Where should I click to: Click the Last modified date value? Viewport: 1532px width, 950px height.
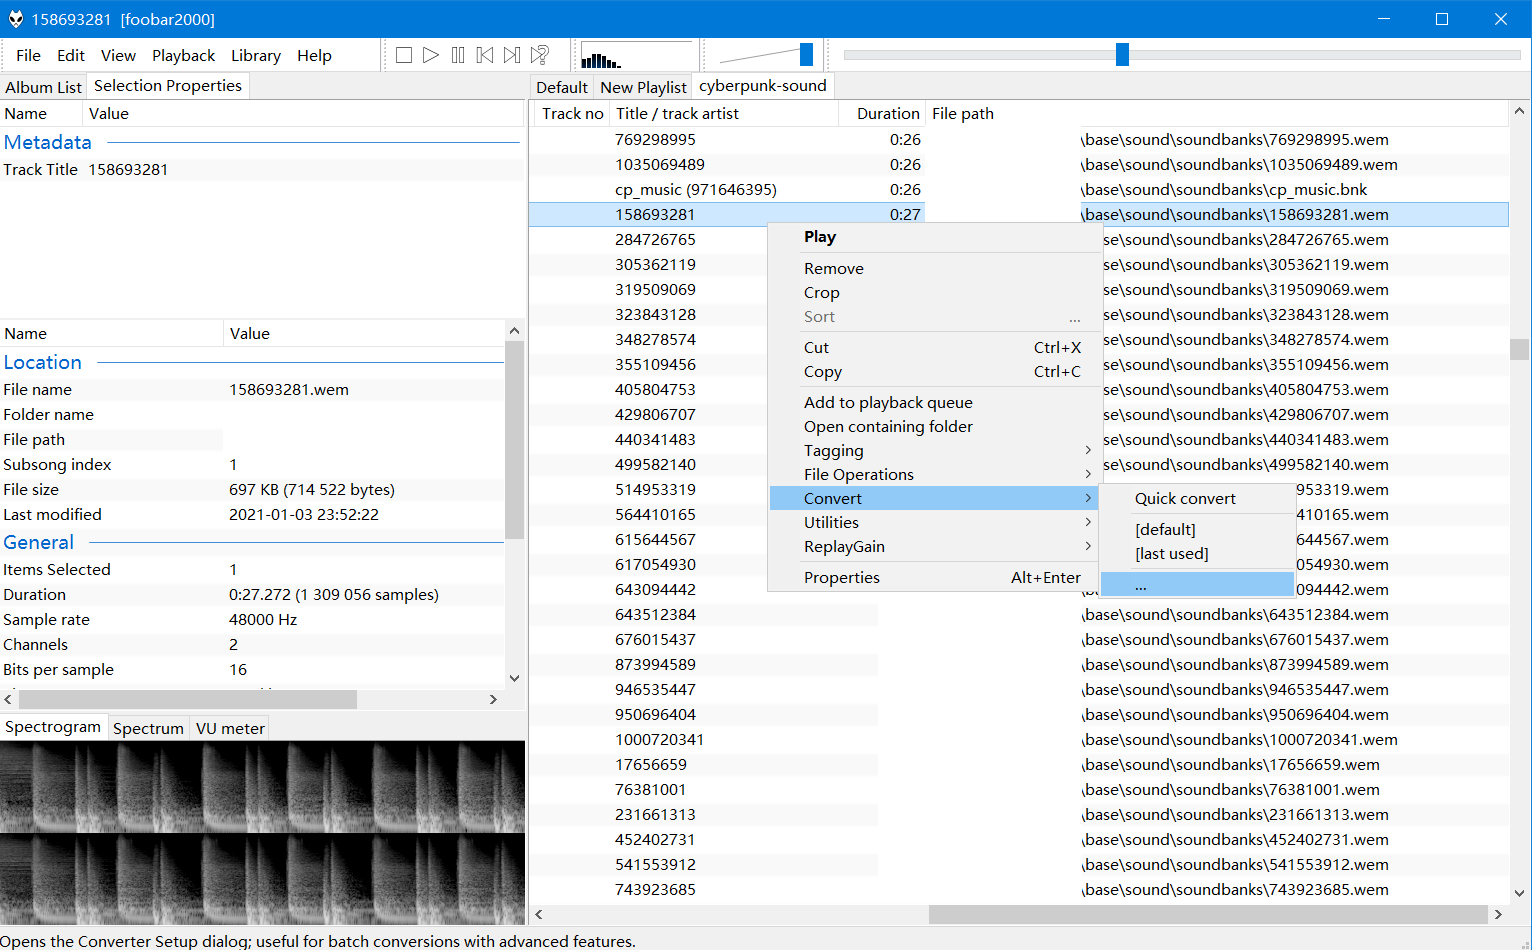(x=304, y=514)
